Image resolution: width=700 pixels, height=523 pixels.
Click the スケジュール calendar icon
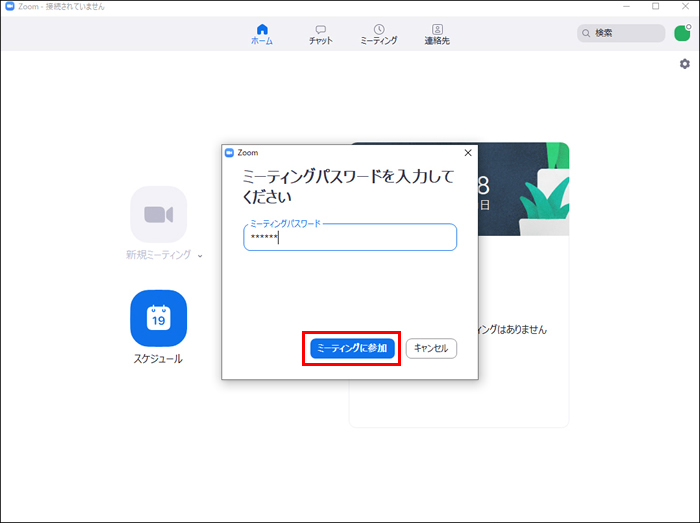click(x=158, y=318)
